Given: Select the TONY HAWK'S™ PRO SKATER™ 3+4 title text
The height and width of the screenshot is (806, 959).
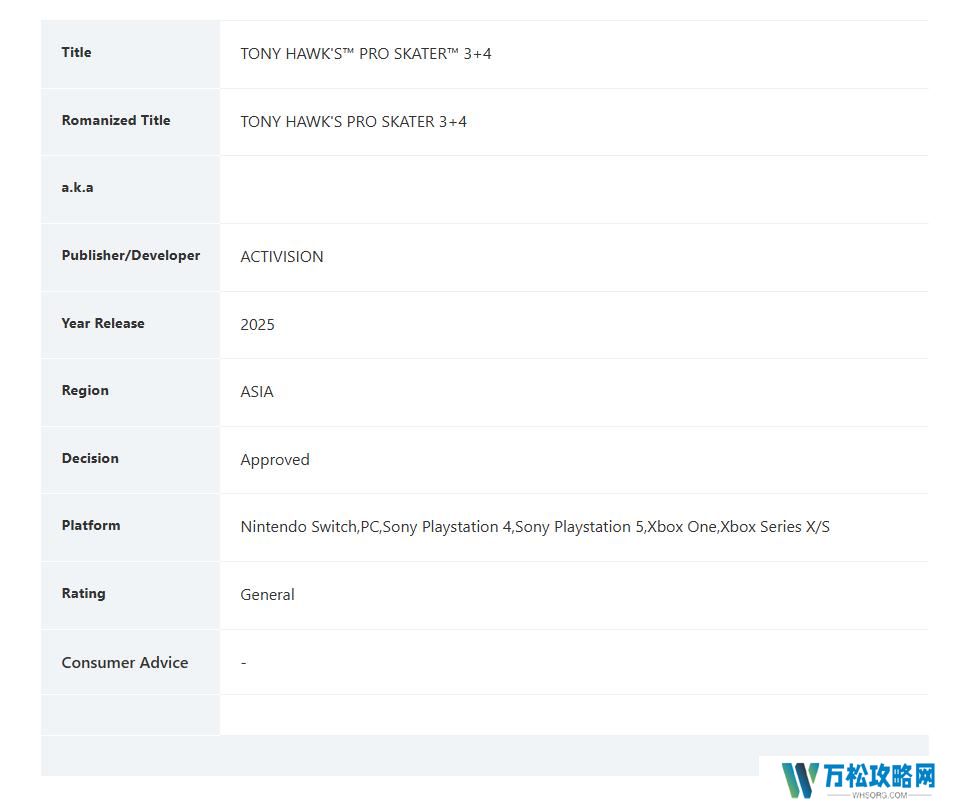Looking at the screenshot, I should pyautogui.click(x=366, y=54).
